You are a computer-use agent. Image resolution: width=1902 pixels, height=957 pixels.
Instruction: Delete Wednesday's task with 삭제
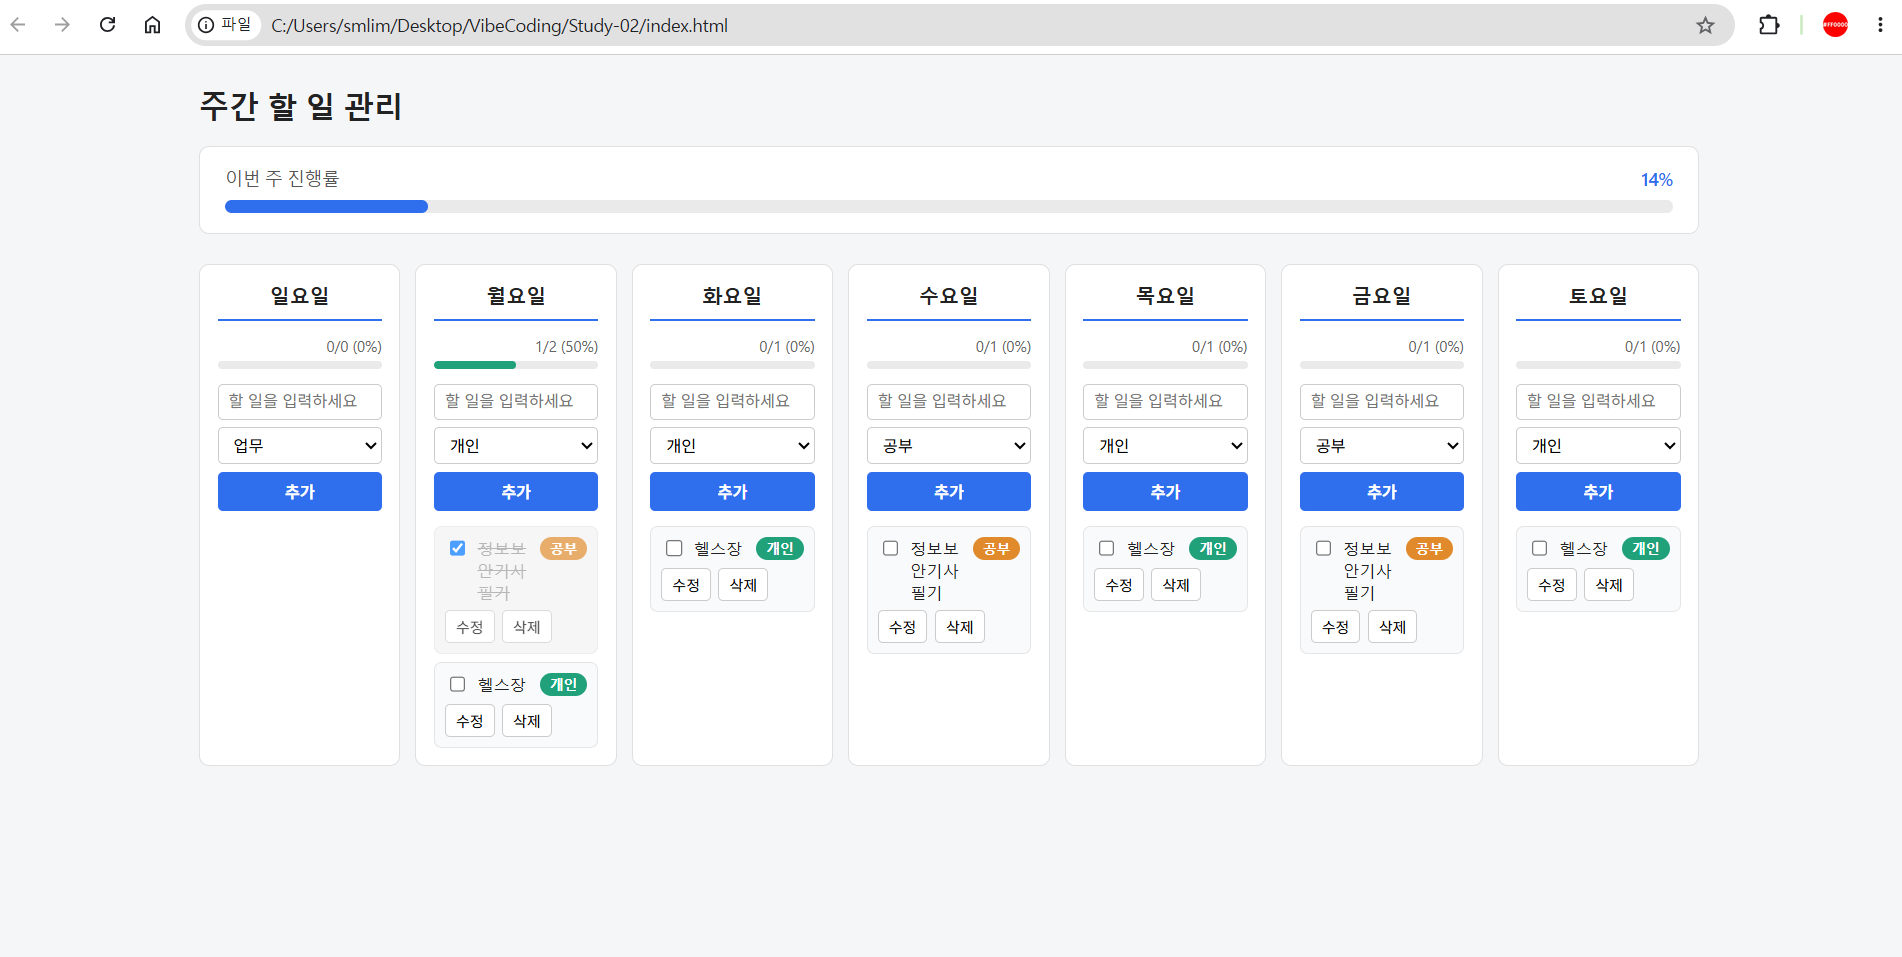coord(960,627)
